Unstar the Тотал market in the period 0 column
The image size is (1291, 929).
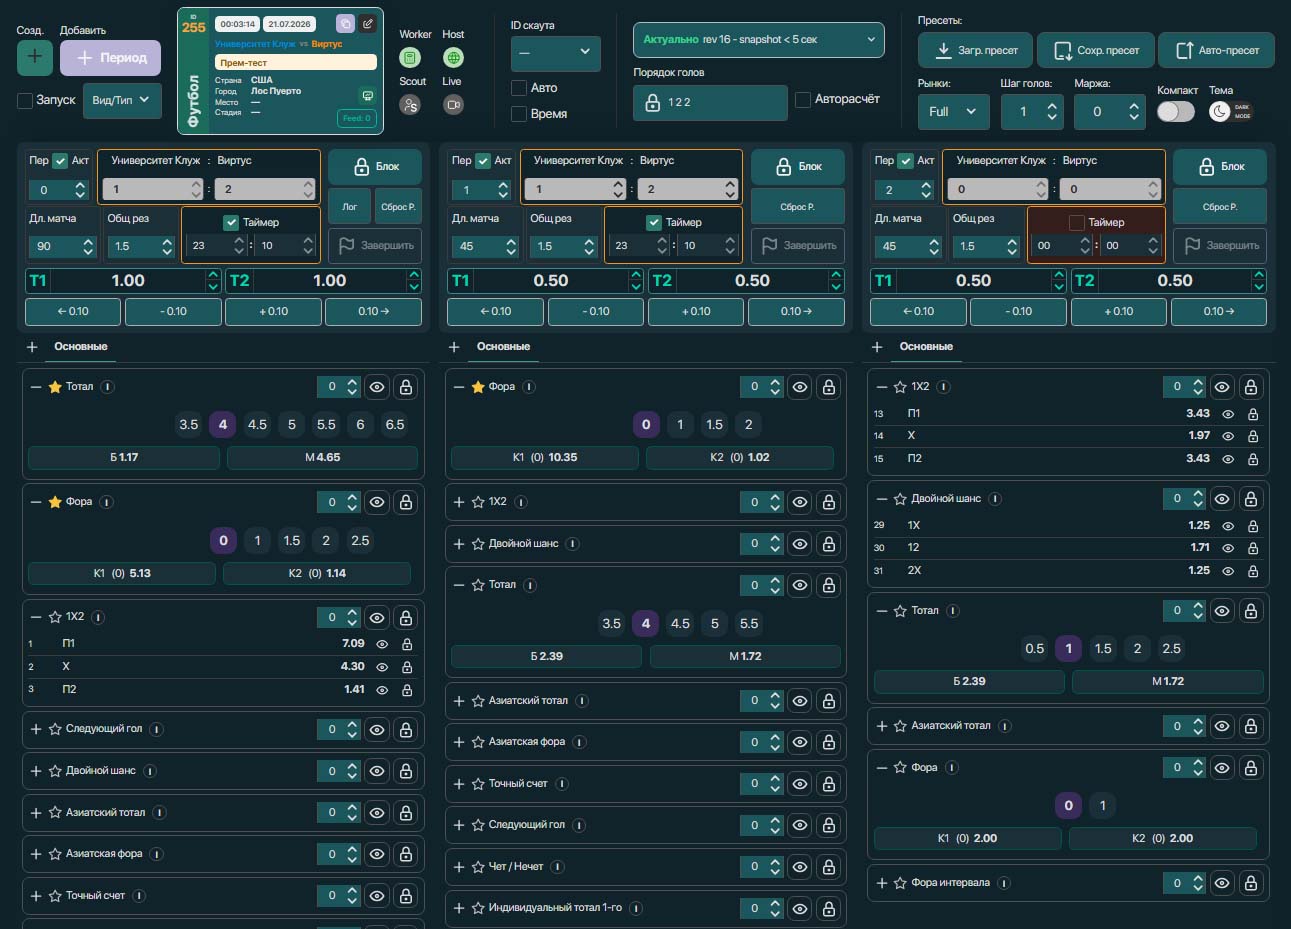pos(55,387)
